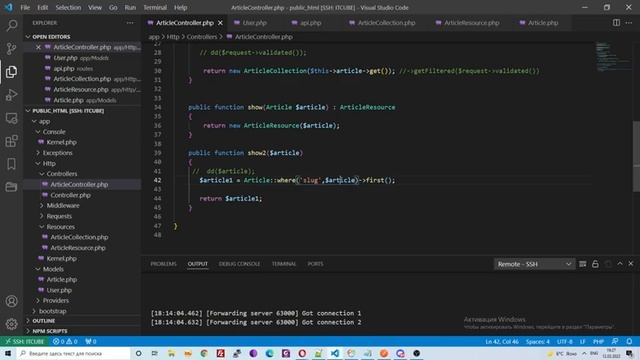Click the editor vertical scrollbar thumb

[x=636, y=156]
